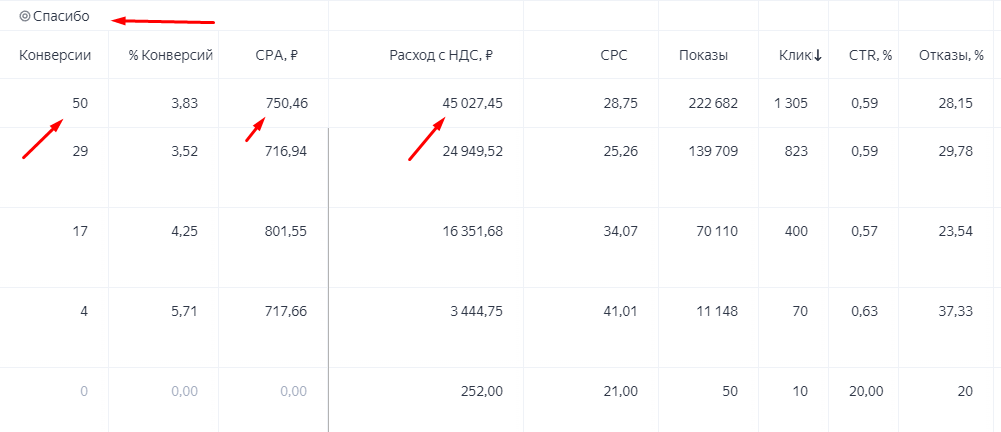The height and width of the screenshot is (432, 1001).
Task: Click the 222 682 impressions cell
Action: click(x=712, y=103)
